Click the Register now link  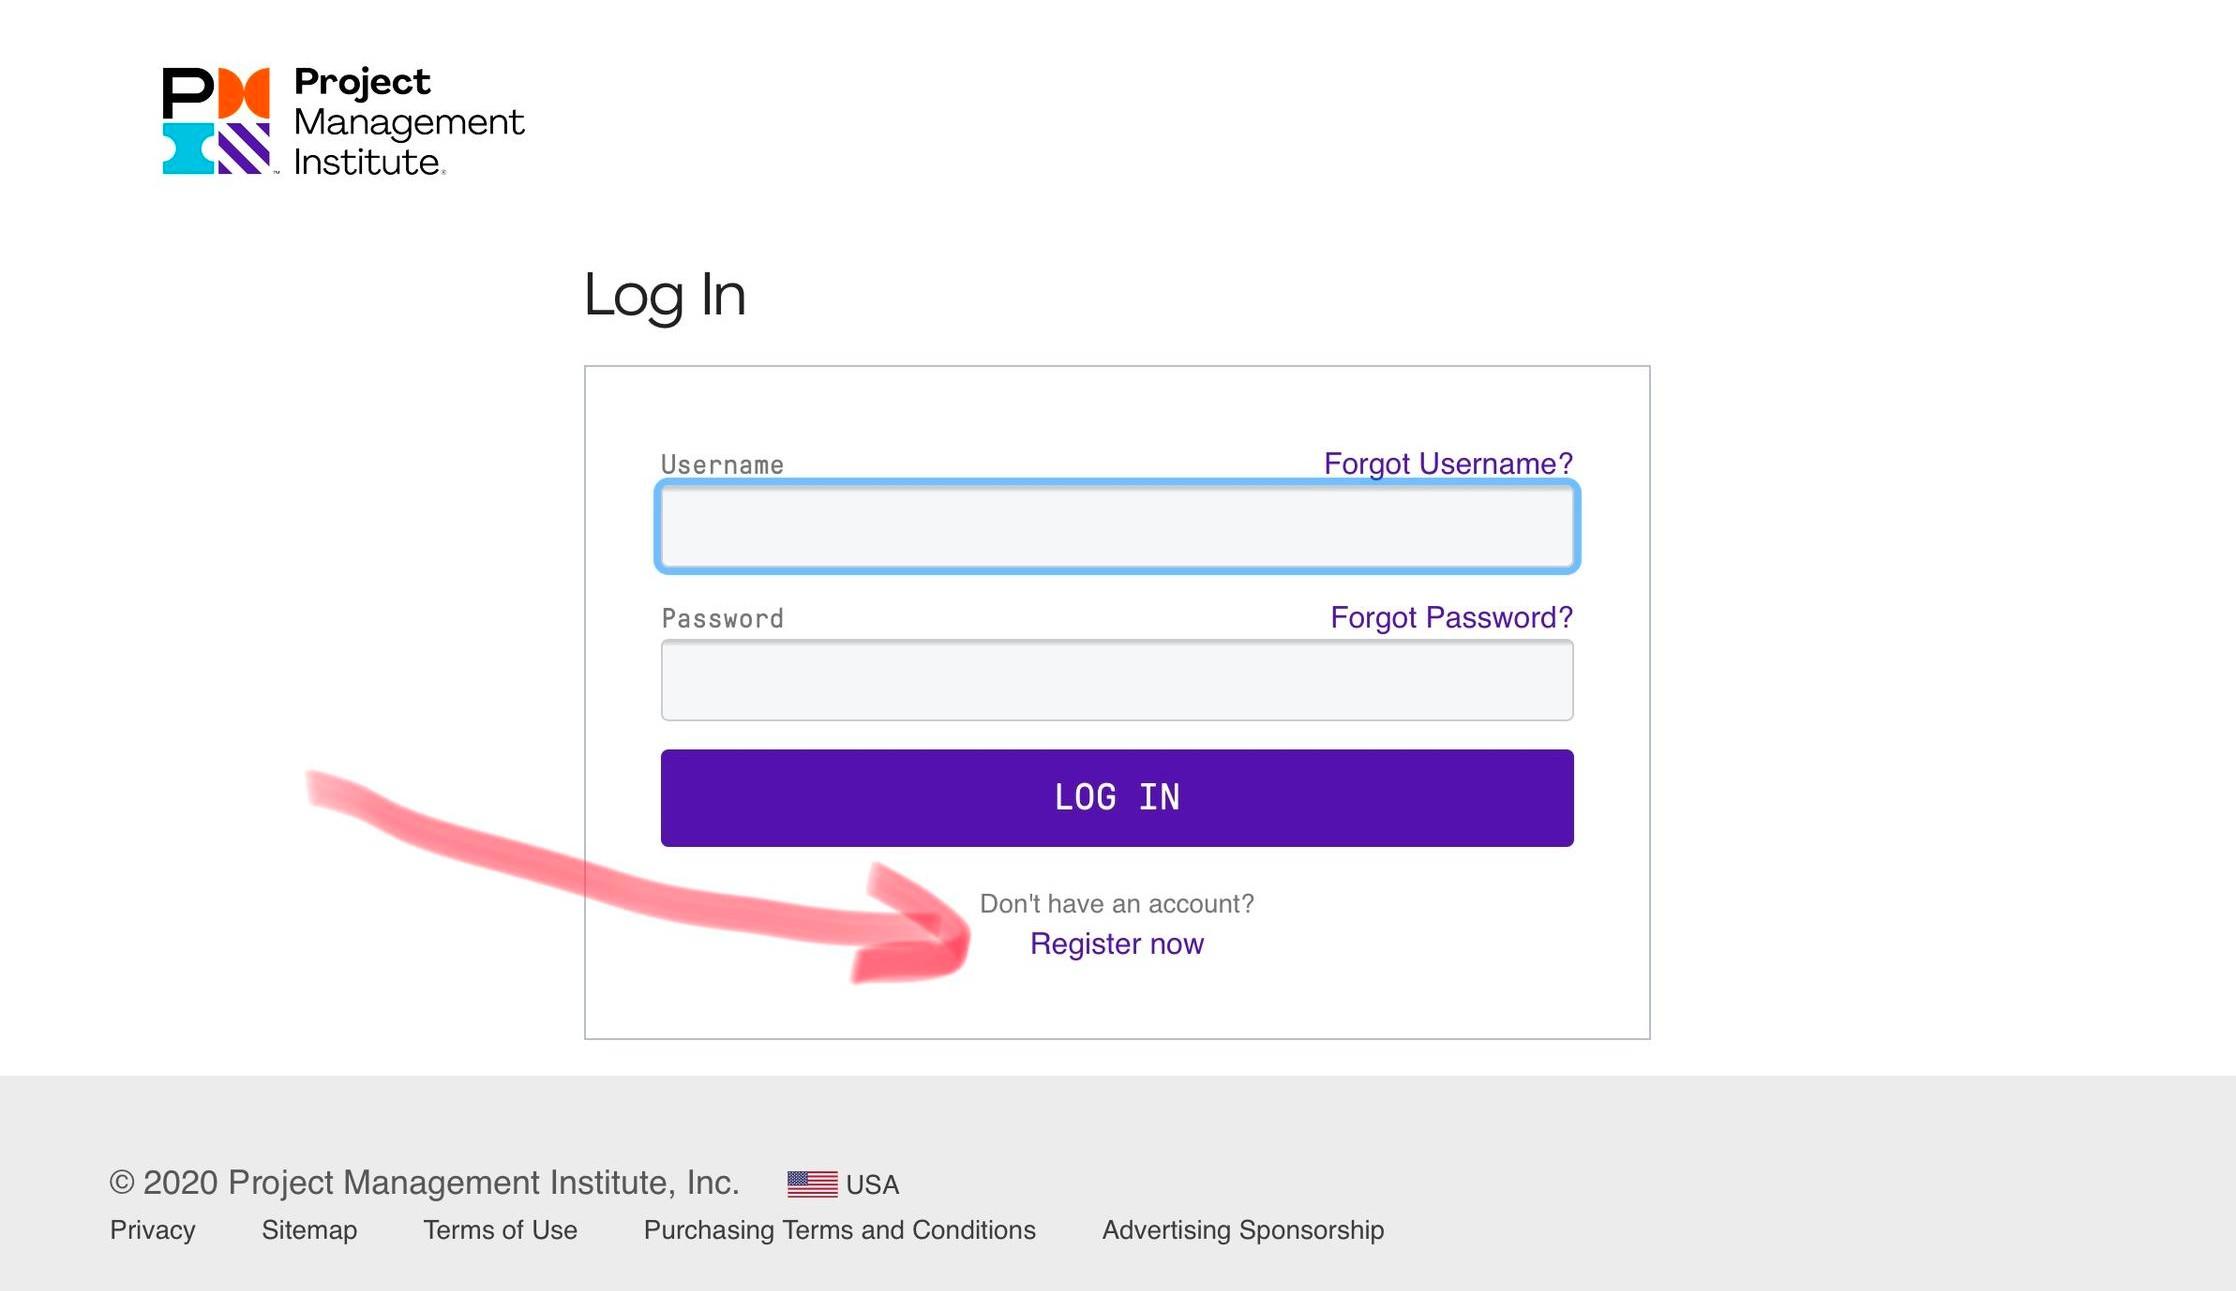(1116, 944)
